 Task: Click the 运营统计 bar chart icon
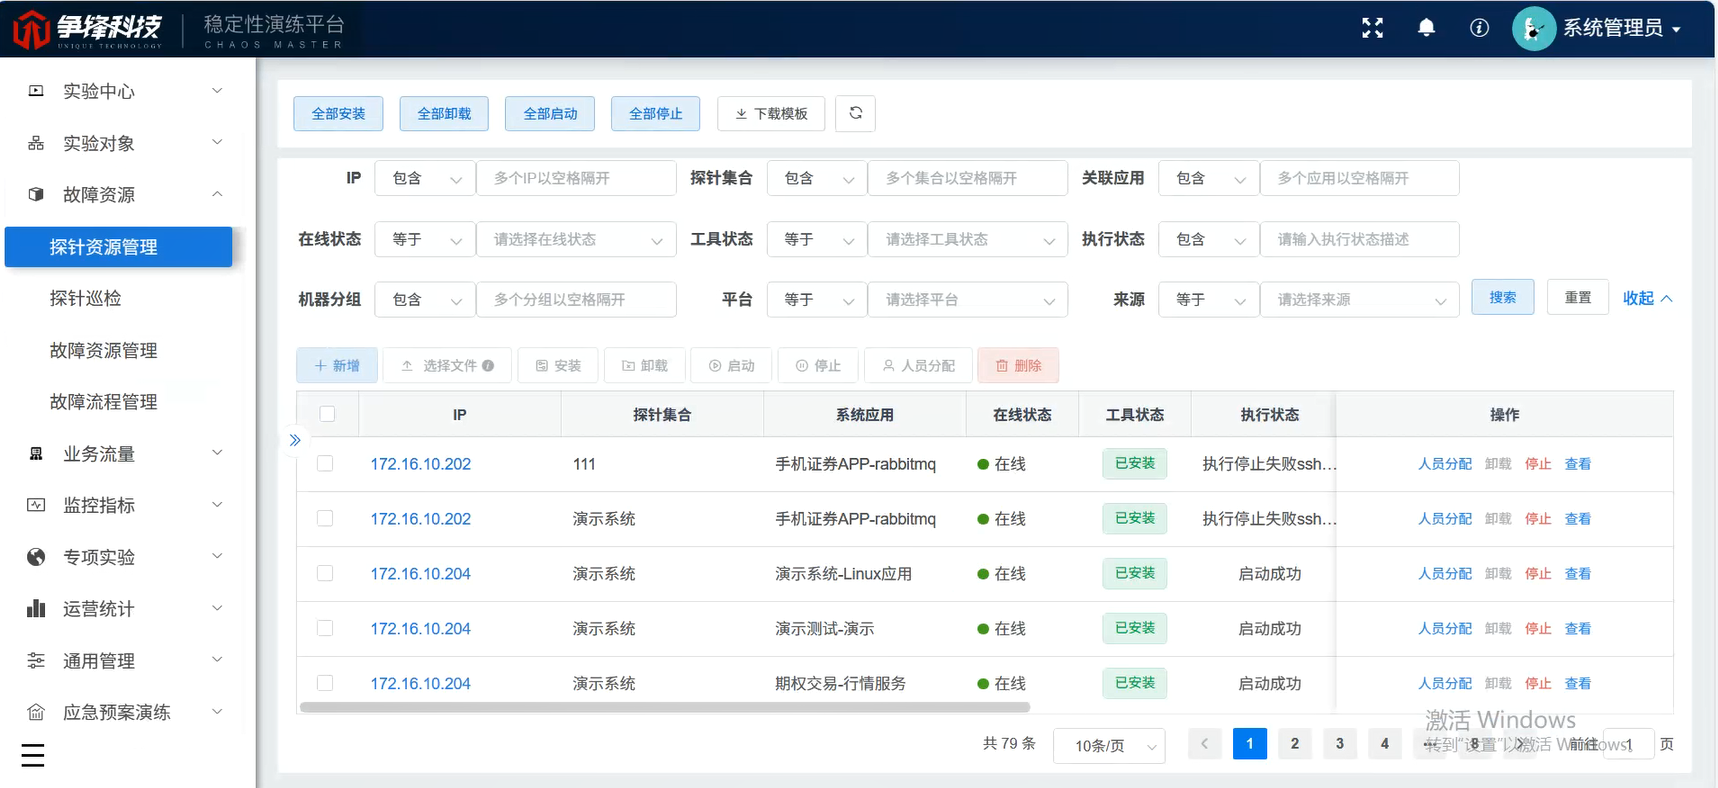tap(36, 608)
